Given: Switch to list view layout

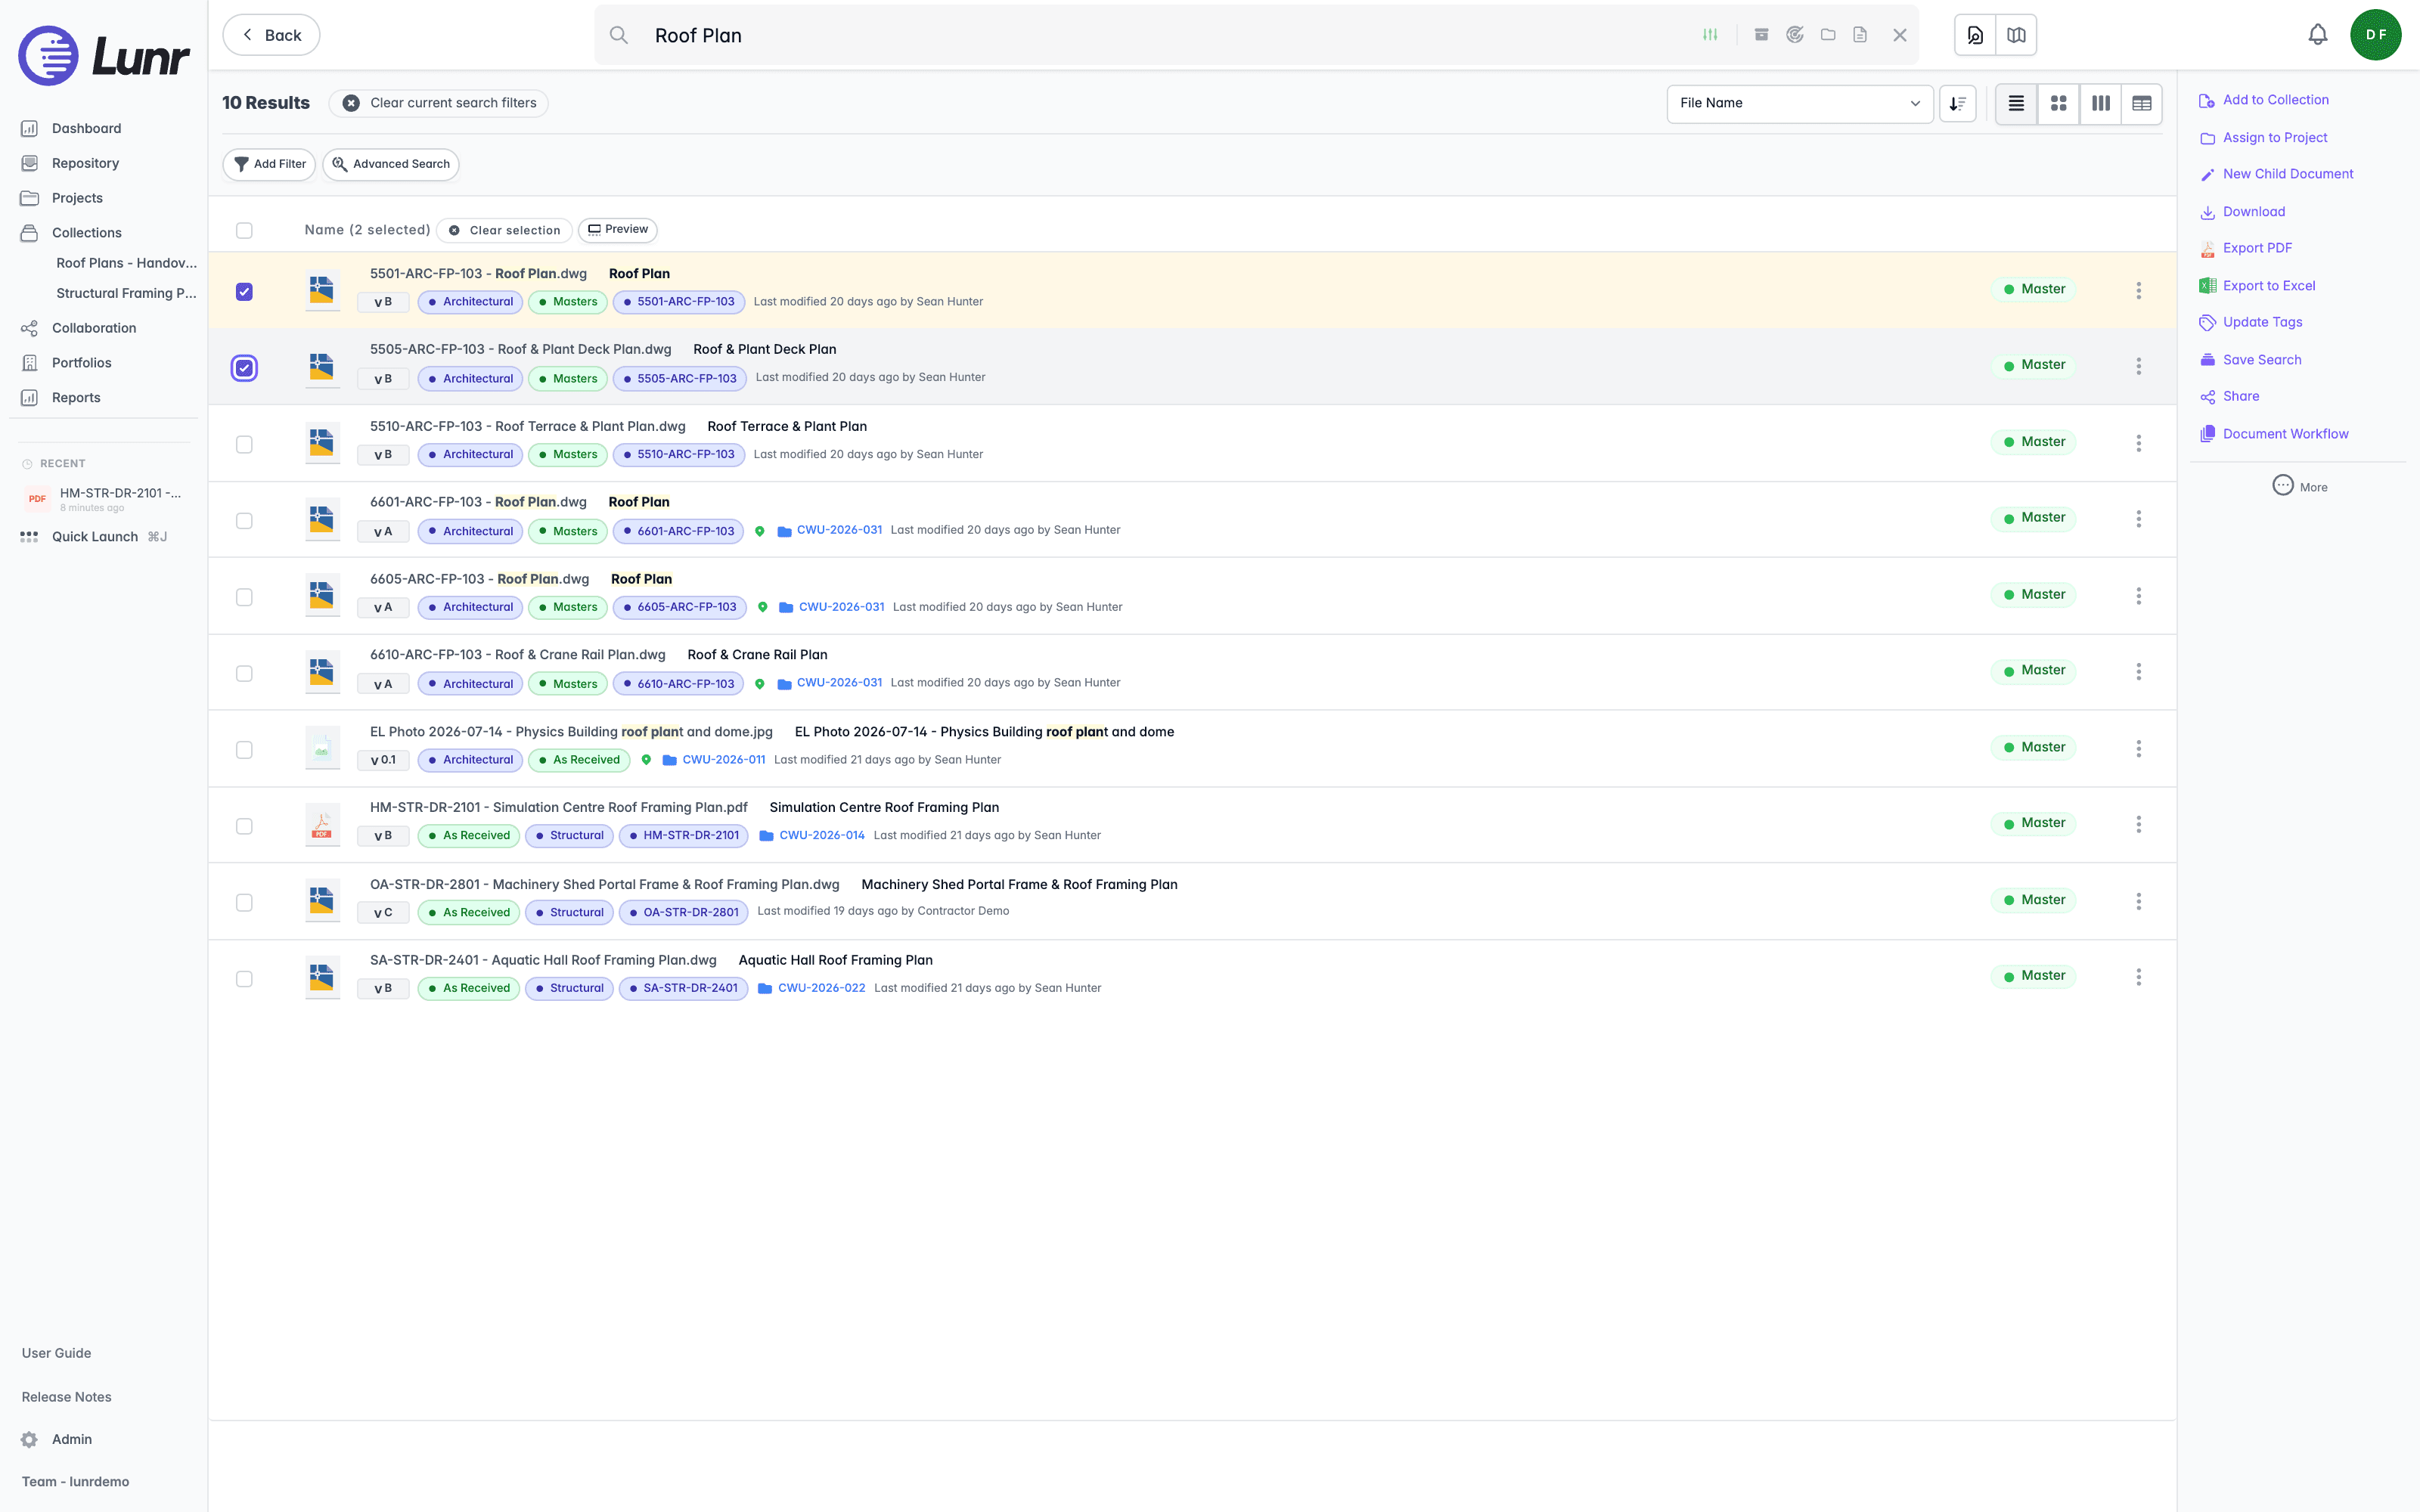Looking at the screenshot, I should (2016, 103).
